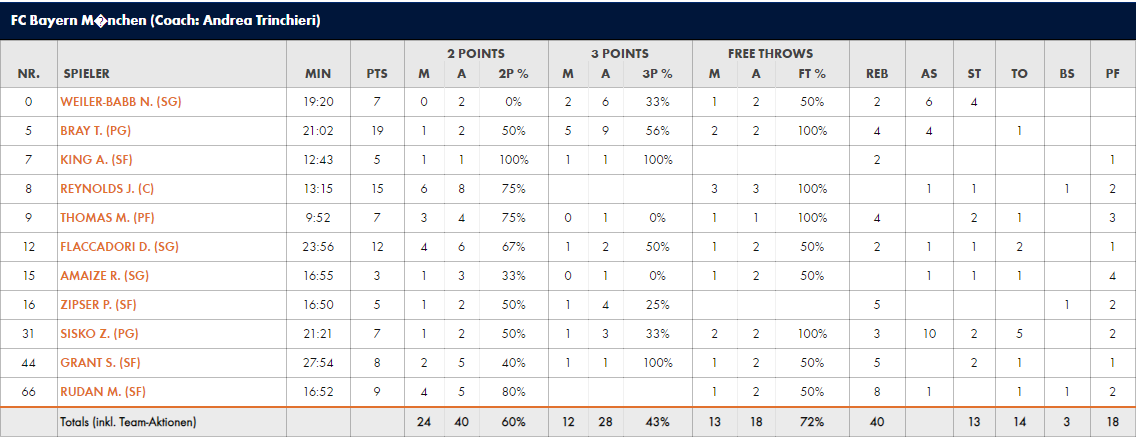1138x438 pixels.
Task: Click the Bray T. (PG) player name
Action: (x=96, y=130)
